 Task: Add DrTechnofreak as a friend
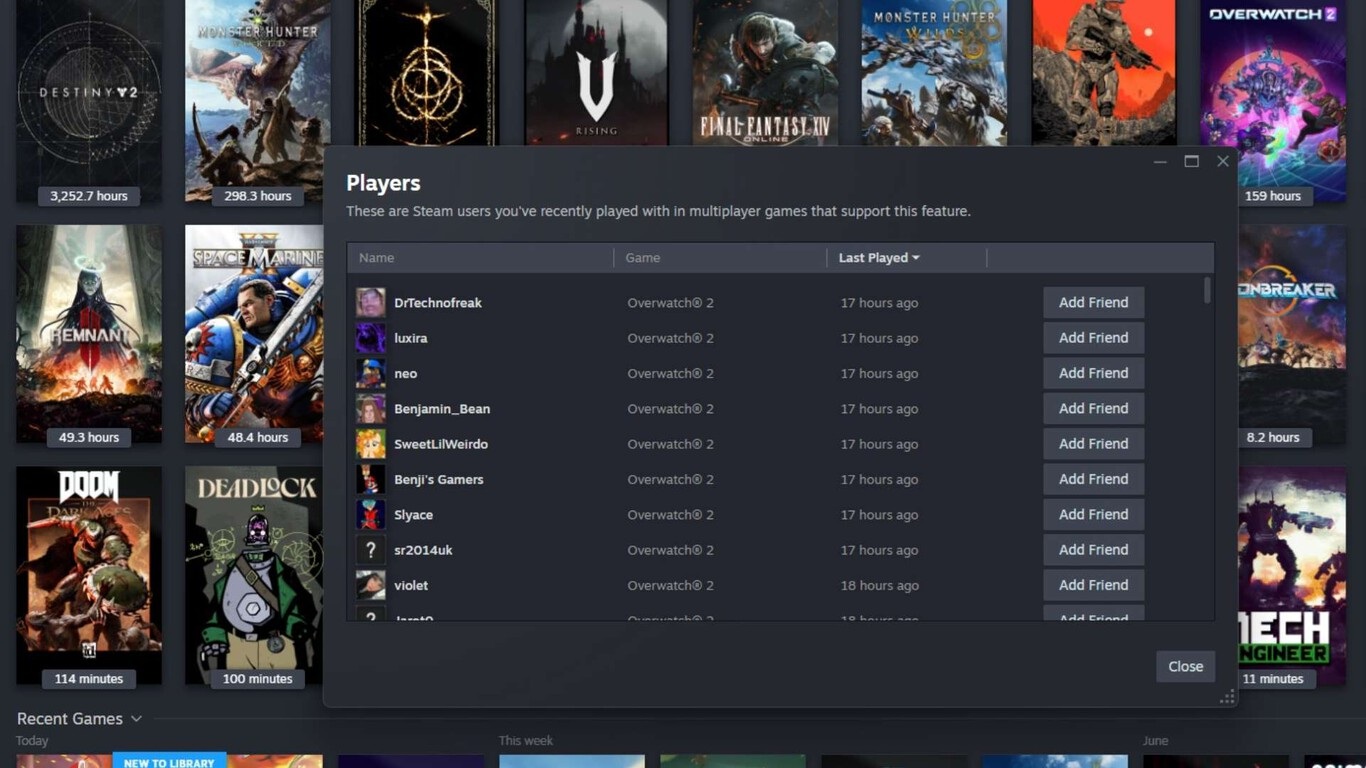[x=1093, y=303]
